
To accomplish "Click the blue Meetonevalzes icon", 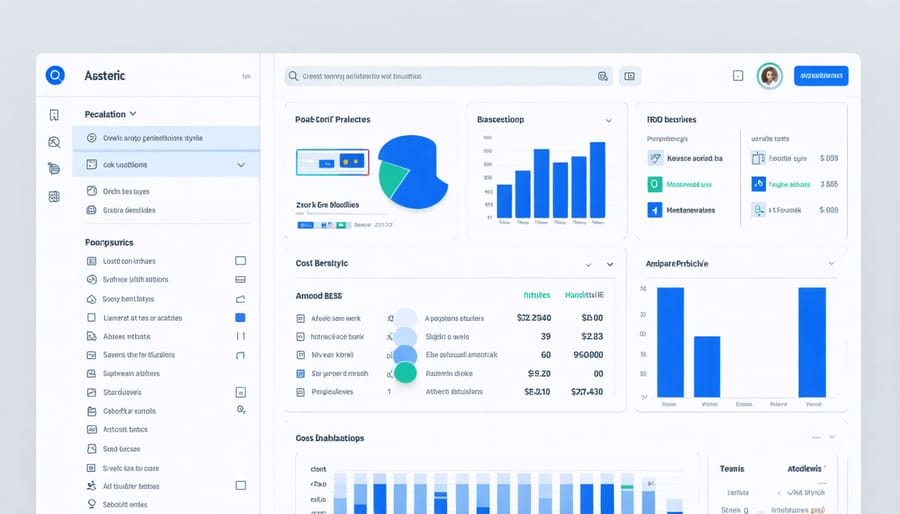I will 655,210.
